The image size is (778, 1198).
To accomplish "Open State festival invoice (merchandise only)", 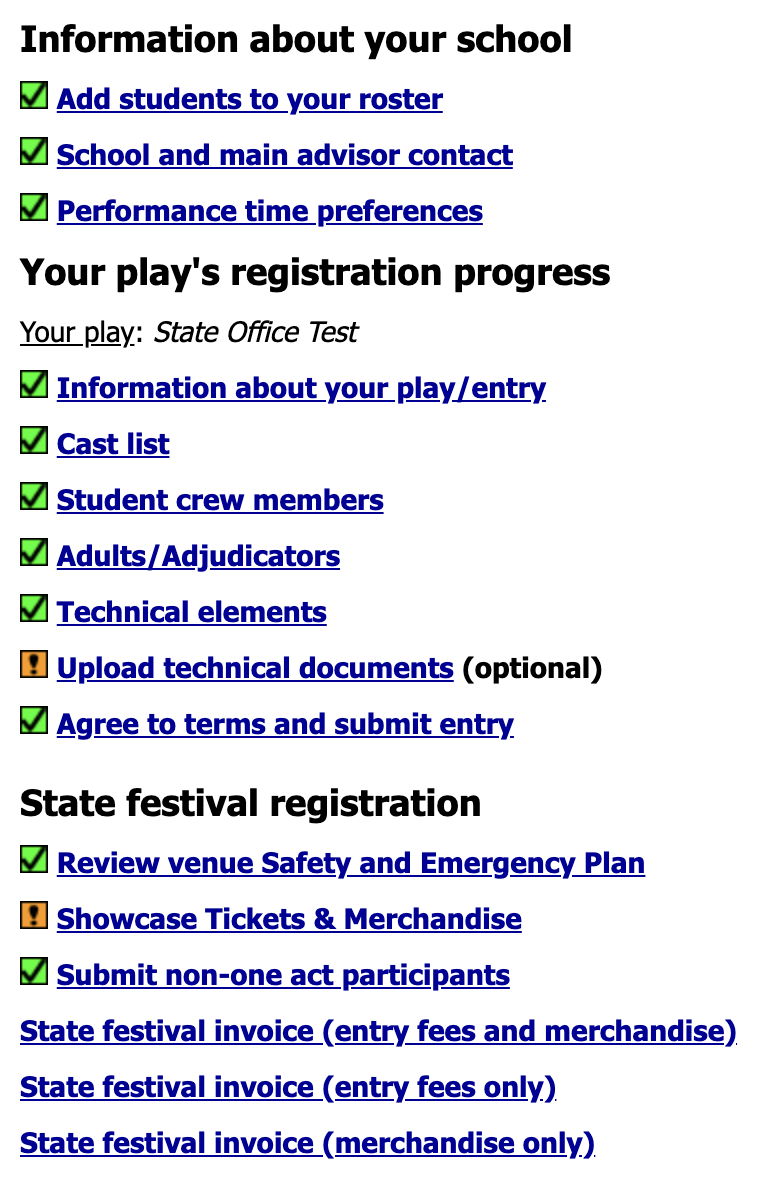I will (307, 1144).
